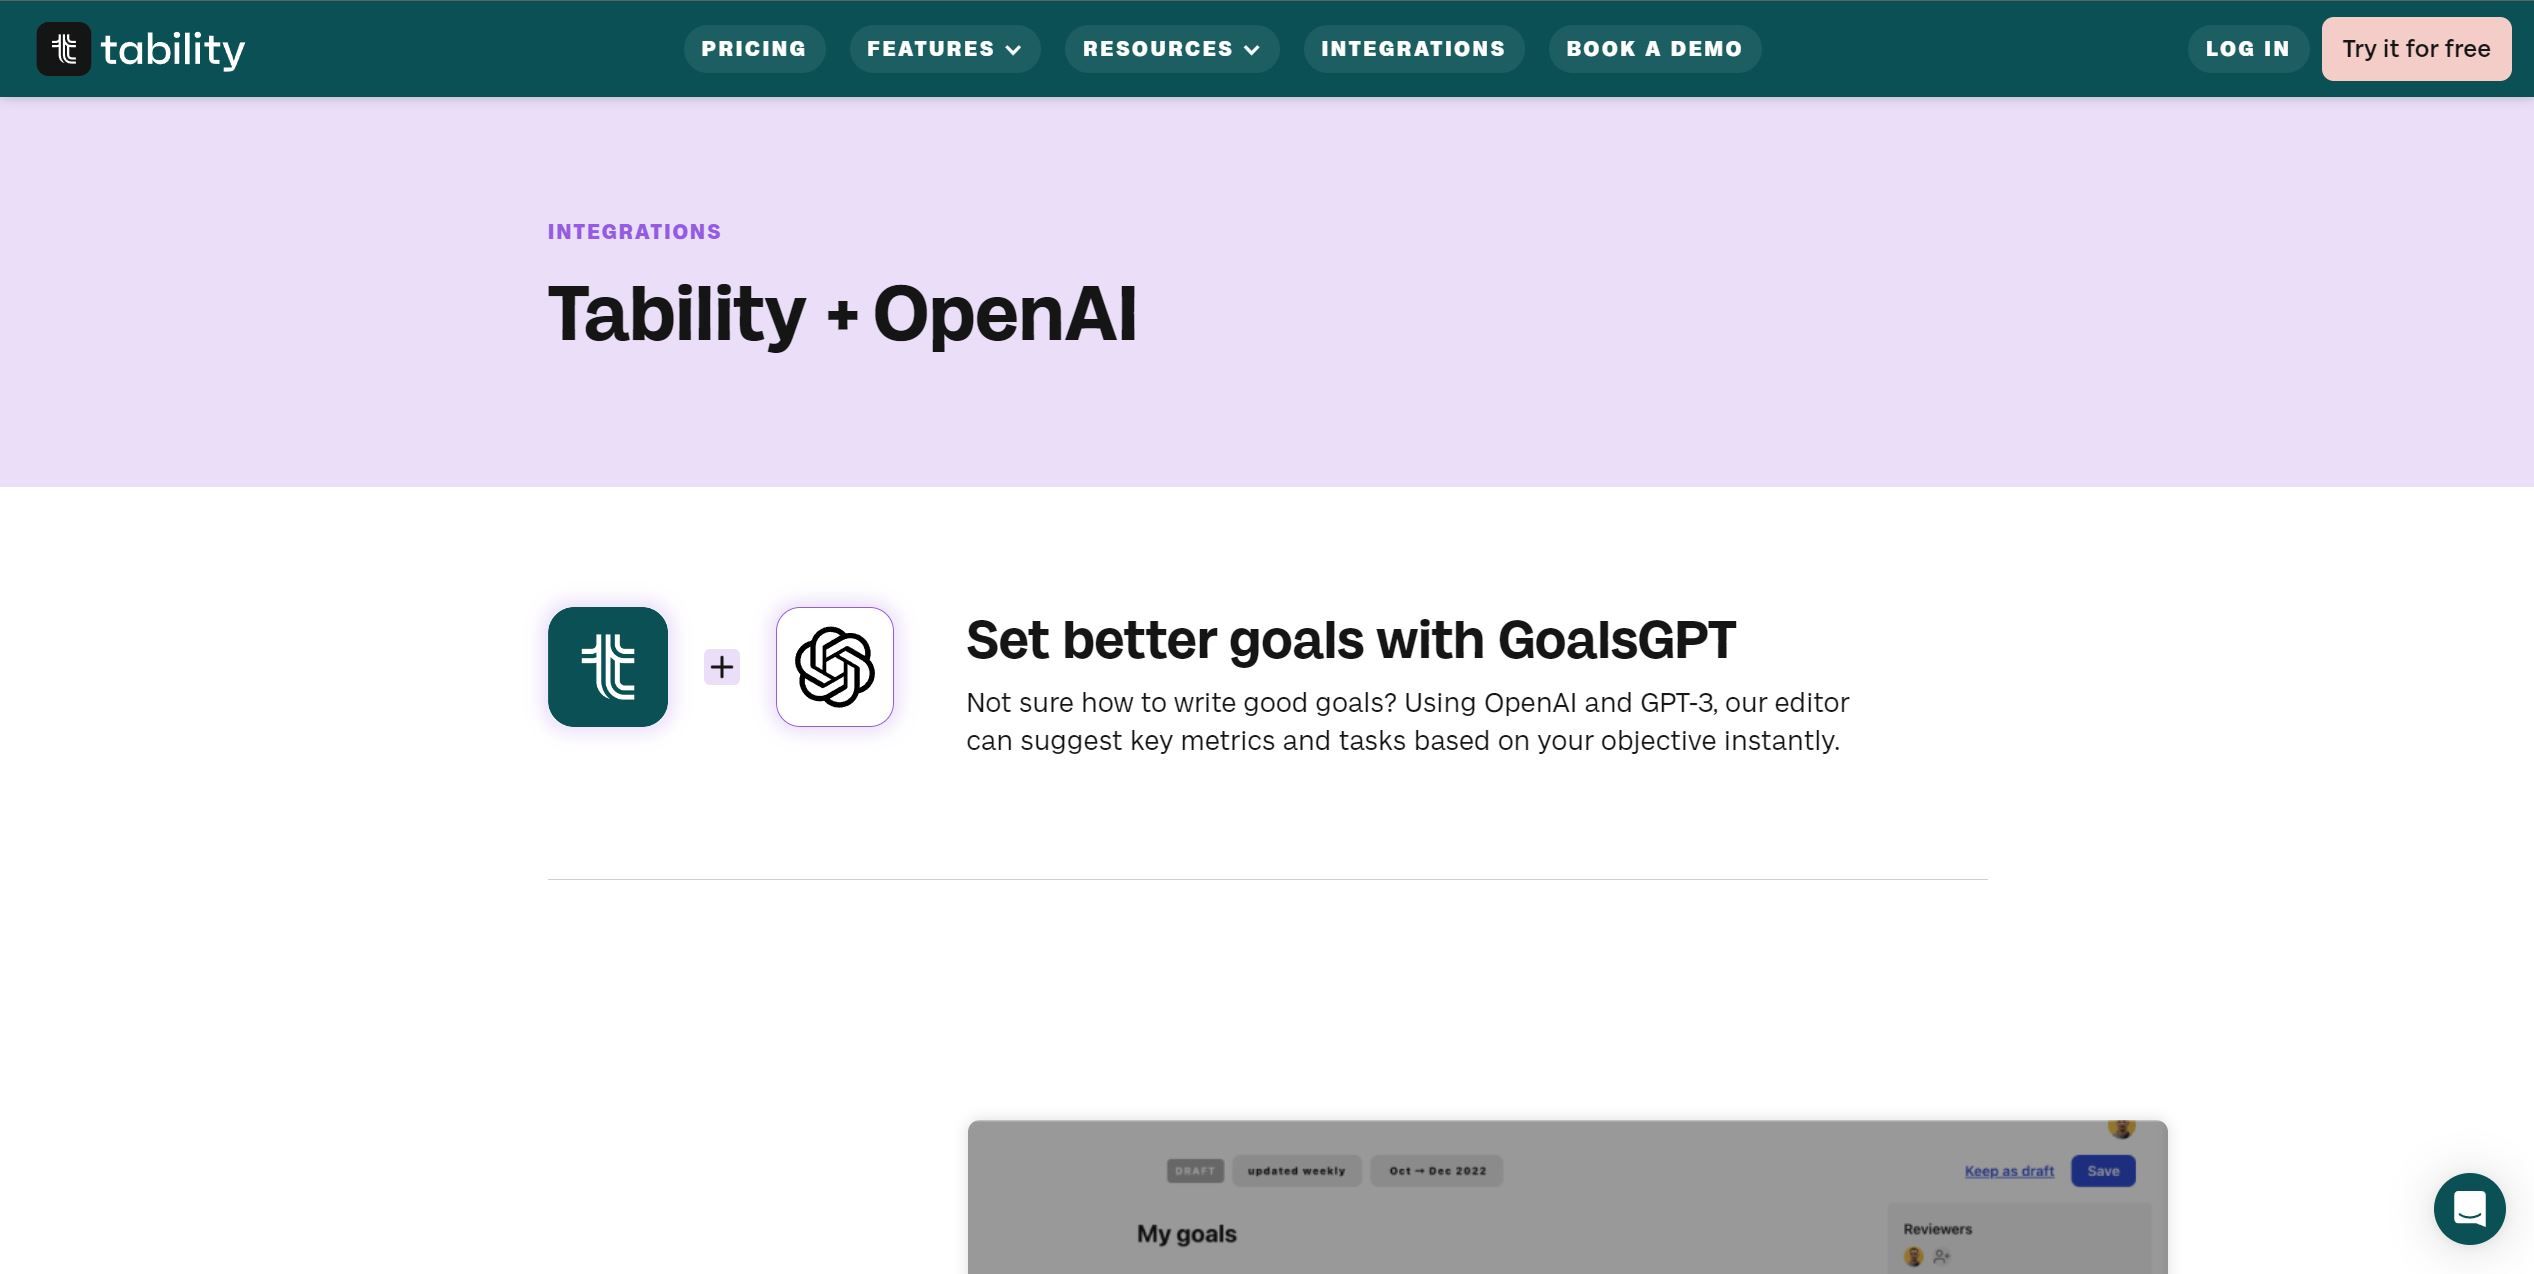The height and width of the screenshot is (1274, 2534).
Task: Click the reviewer avatar under Reviewers
Action: pyautogui.click(x=1913, y=1257)
